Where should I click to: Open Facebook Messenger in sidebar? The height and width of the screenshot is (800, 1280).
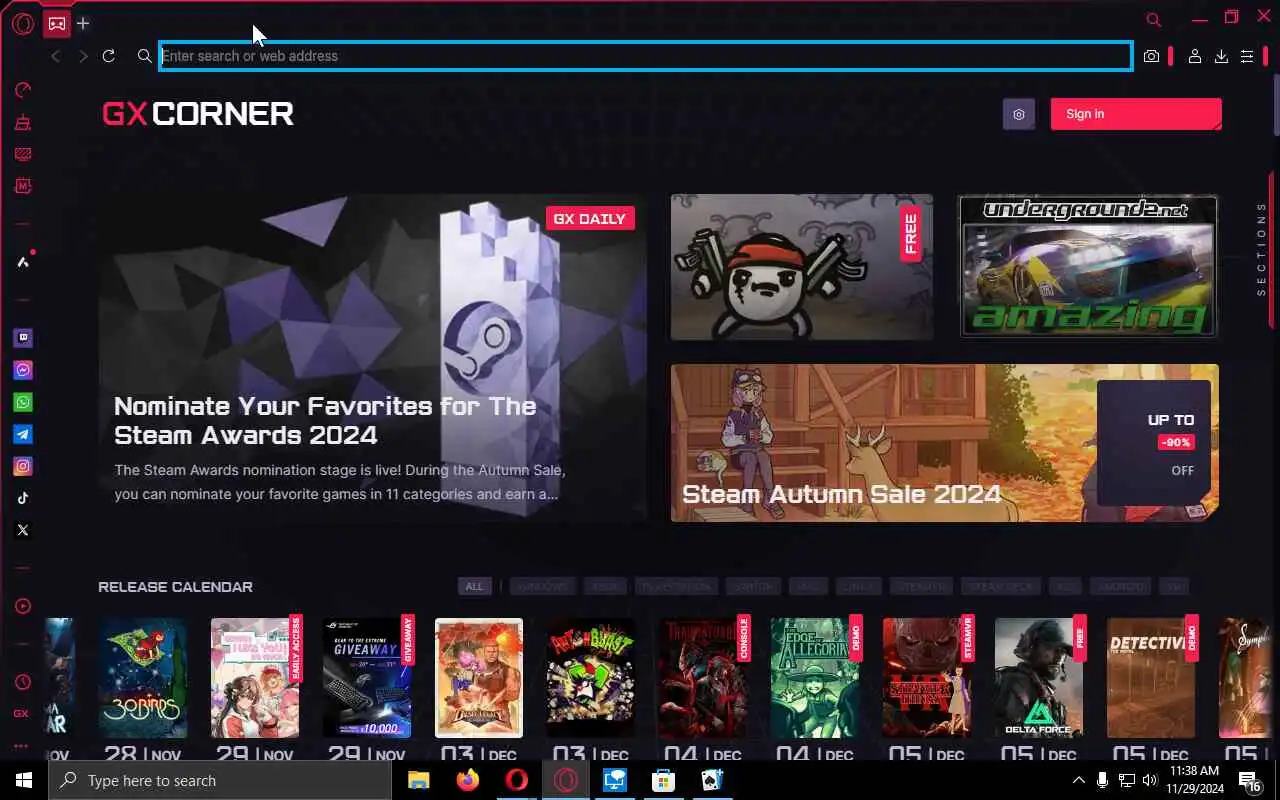(23, 370)
